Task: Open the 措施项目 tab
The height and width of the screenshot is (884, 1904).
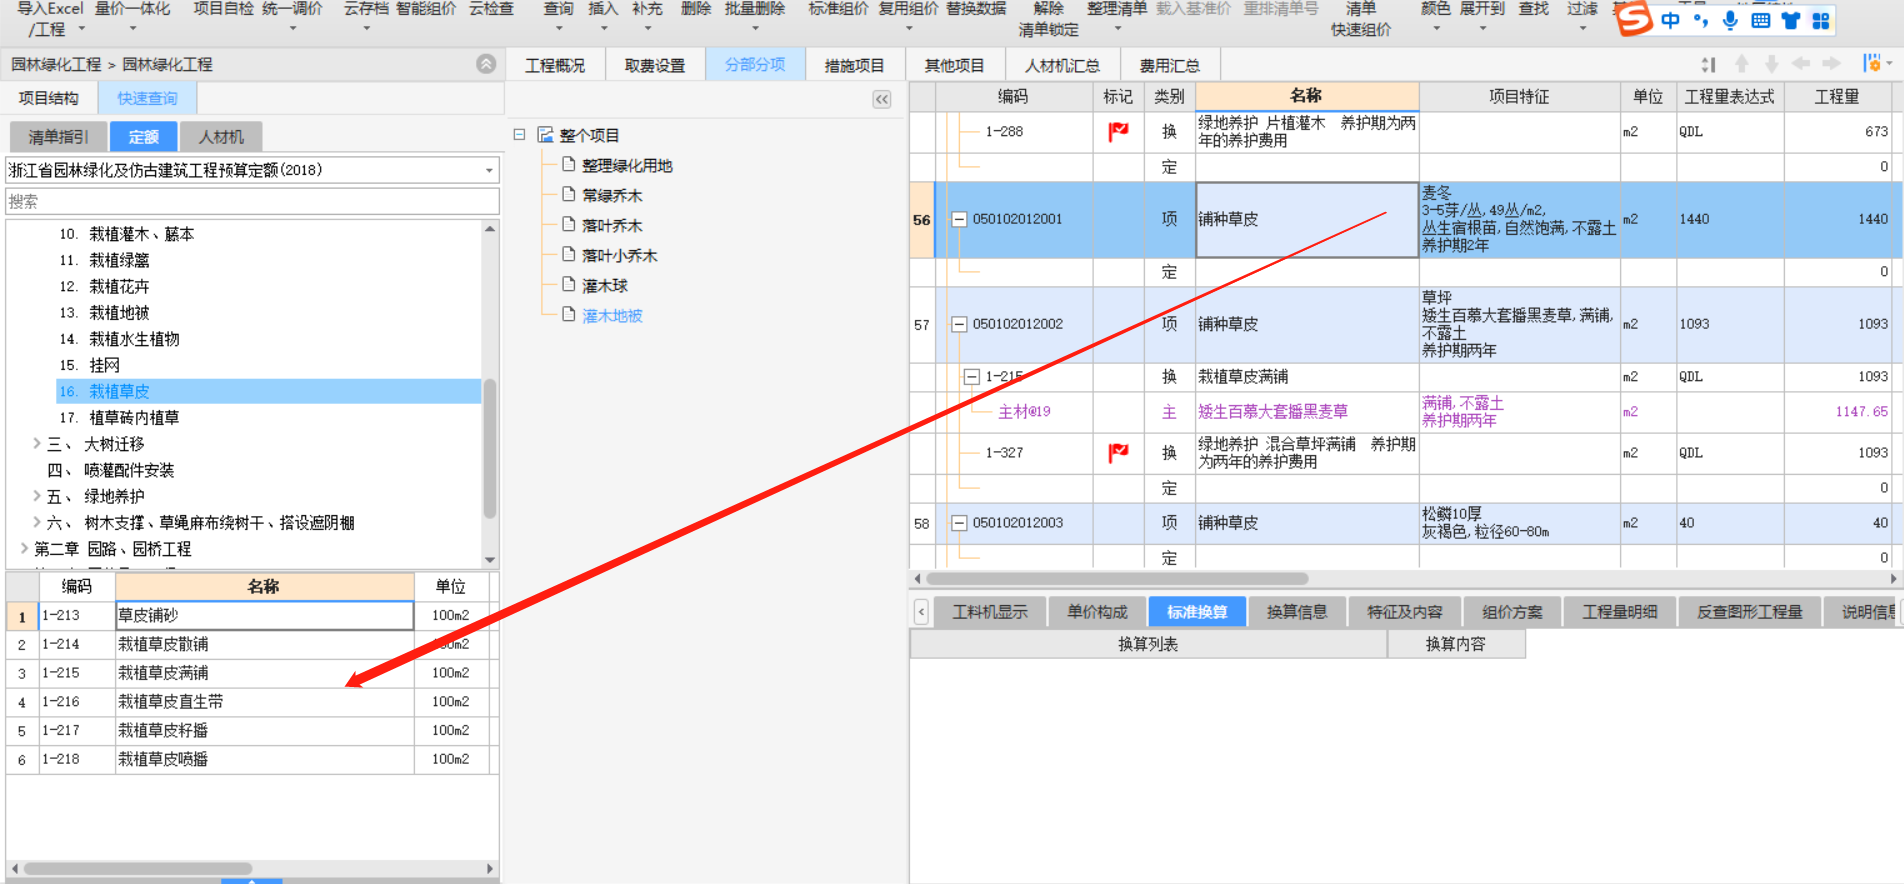Action: coord(854,65)
